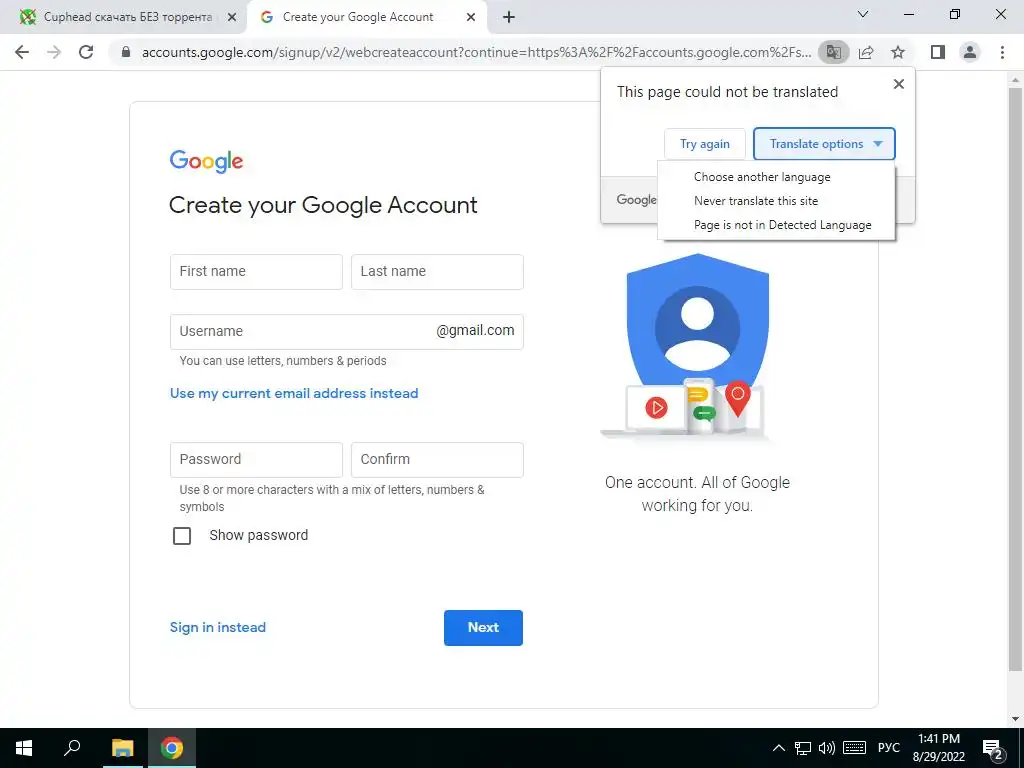Click the touch keyboard tray icon
1024x768 pixels.
coord(854,748)
